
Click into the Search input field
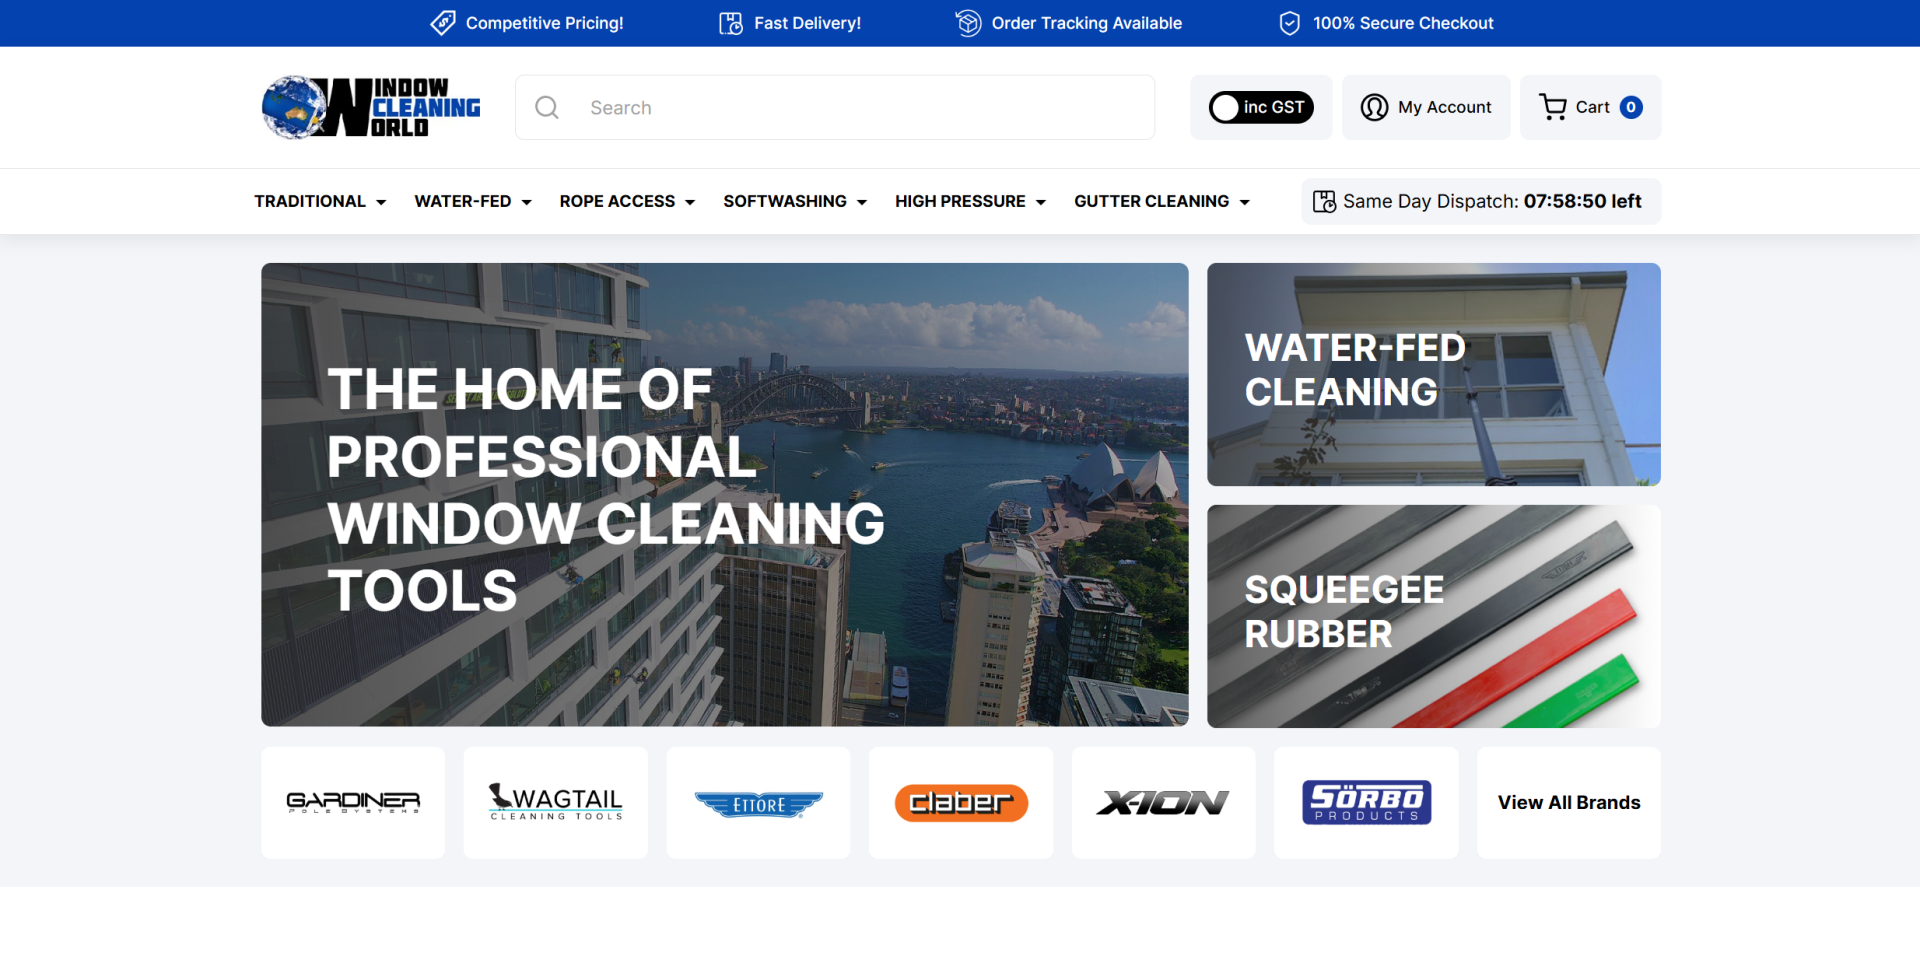[860, 107]
